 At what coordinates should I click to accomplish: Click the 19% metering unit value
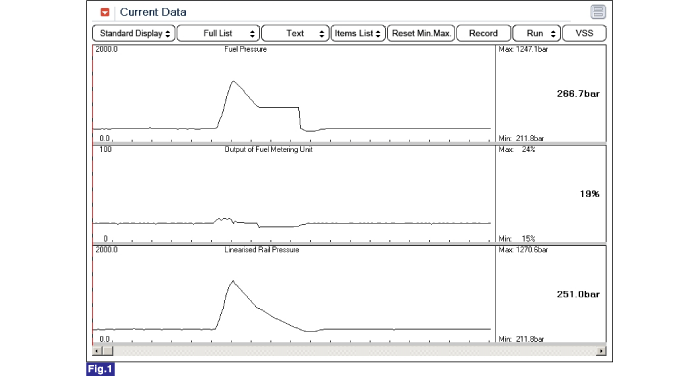(x=589, y=194)
